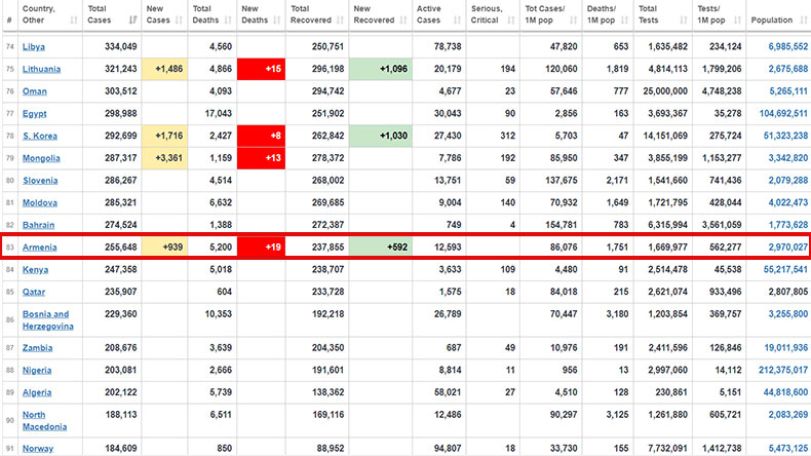Image resolution: width=811 pixels, height=456 pixels.
Task: Sort by Serious, Critical arrows icon
Action: pyautogui.click(x=511, y=20)
